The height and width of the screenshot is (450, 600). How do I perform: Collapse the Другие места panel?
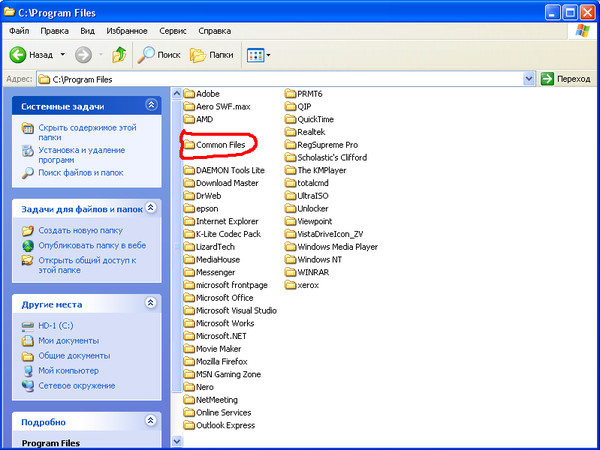point(151,303)
